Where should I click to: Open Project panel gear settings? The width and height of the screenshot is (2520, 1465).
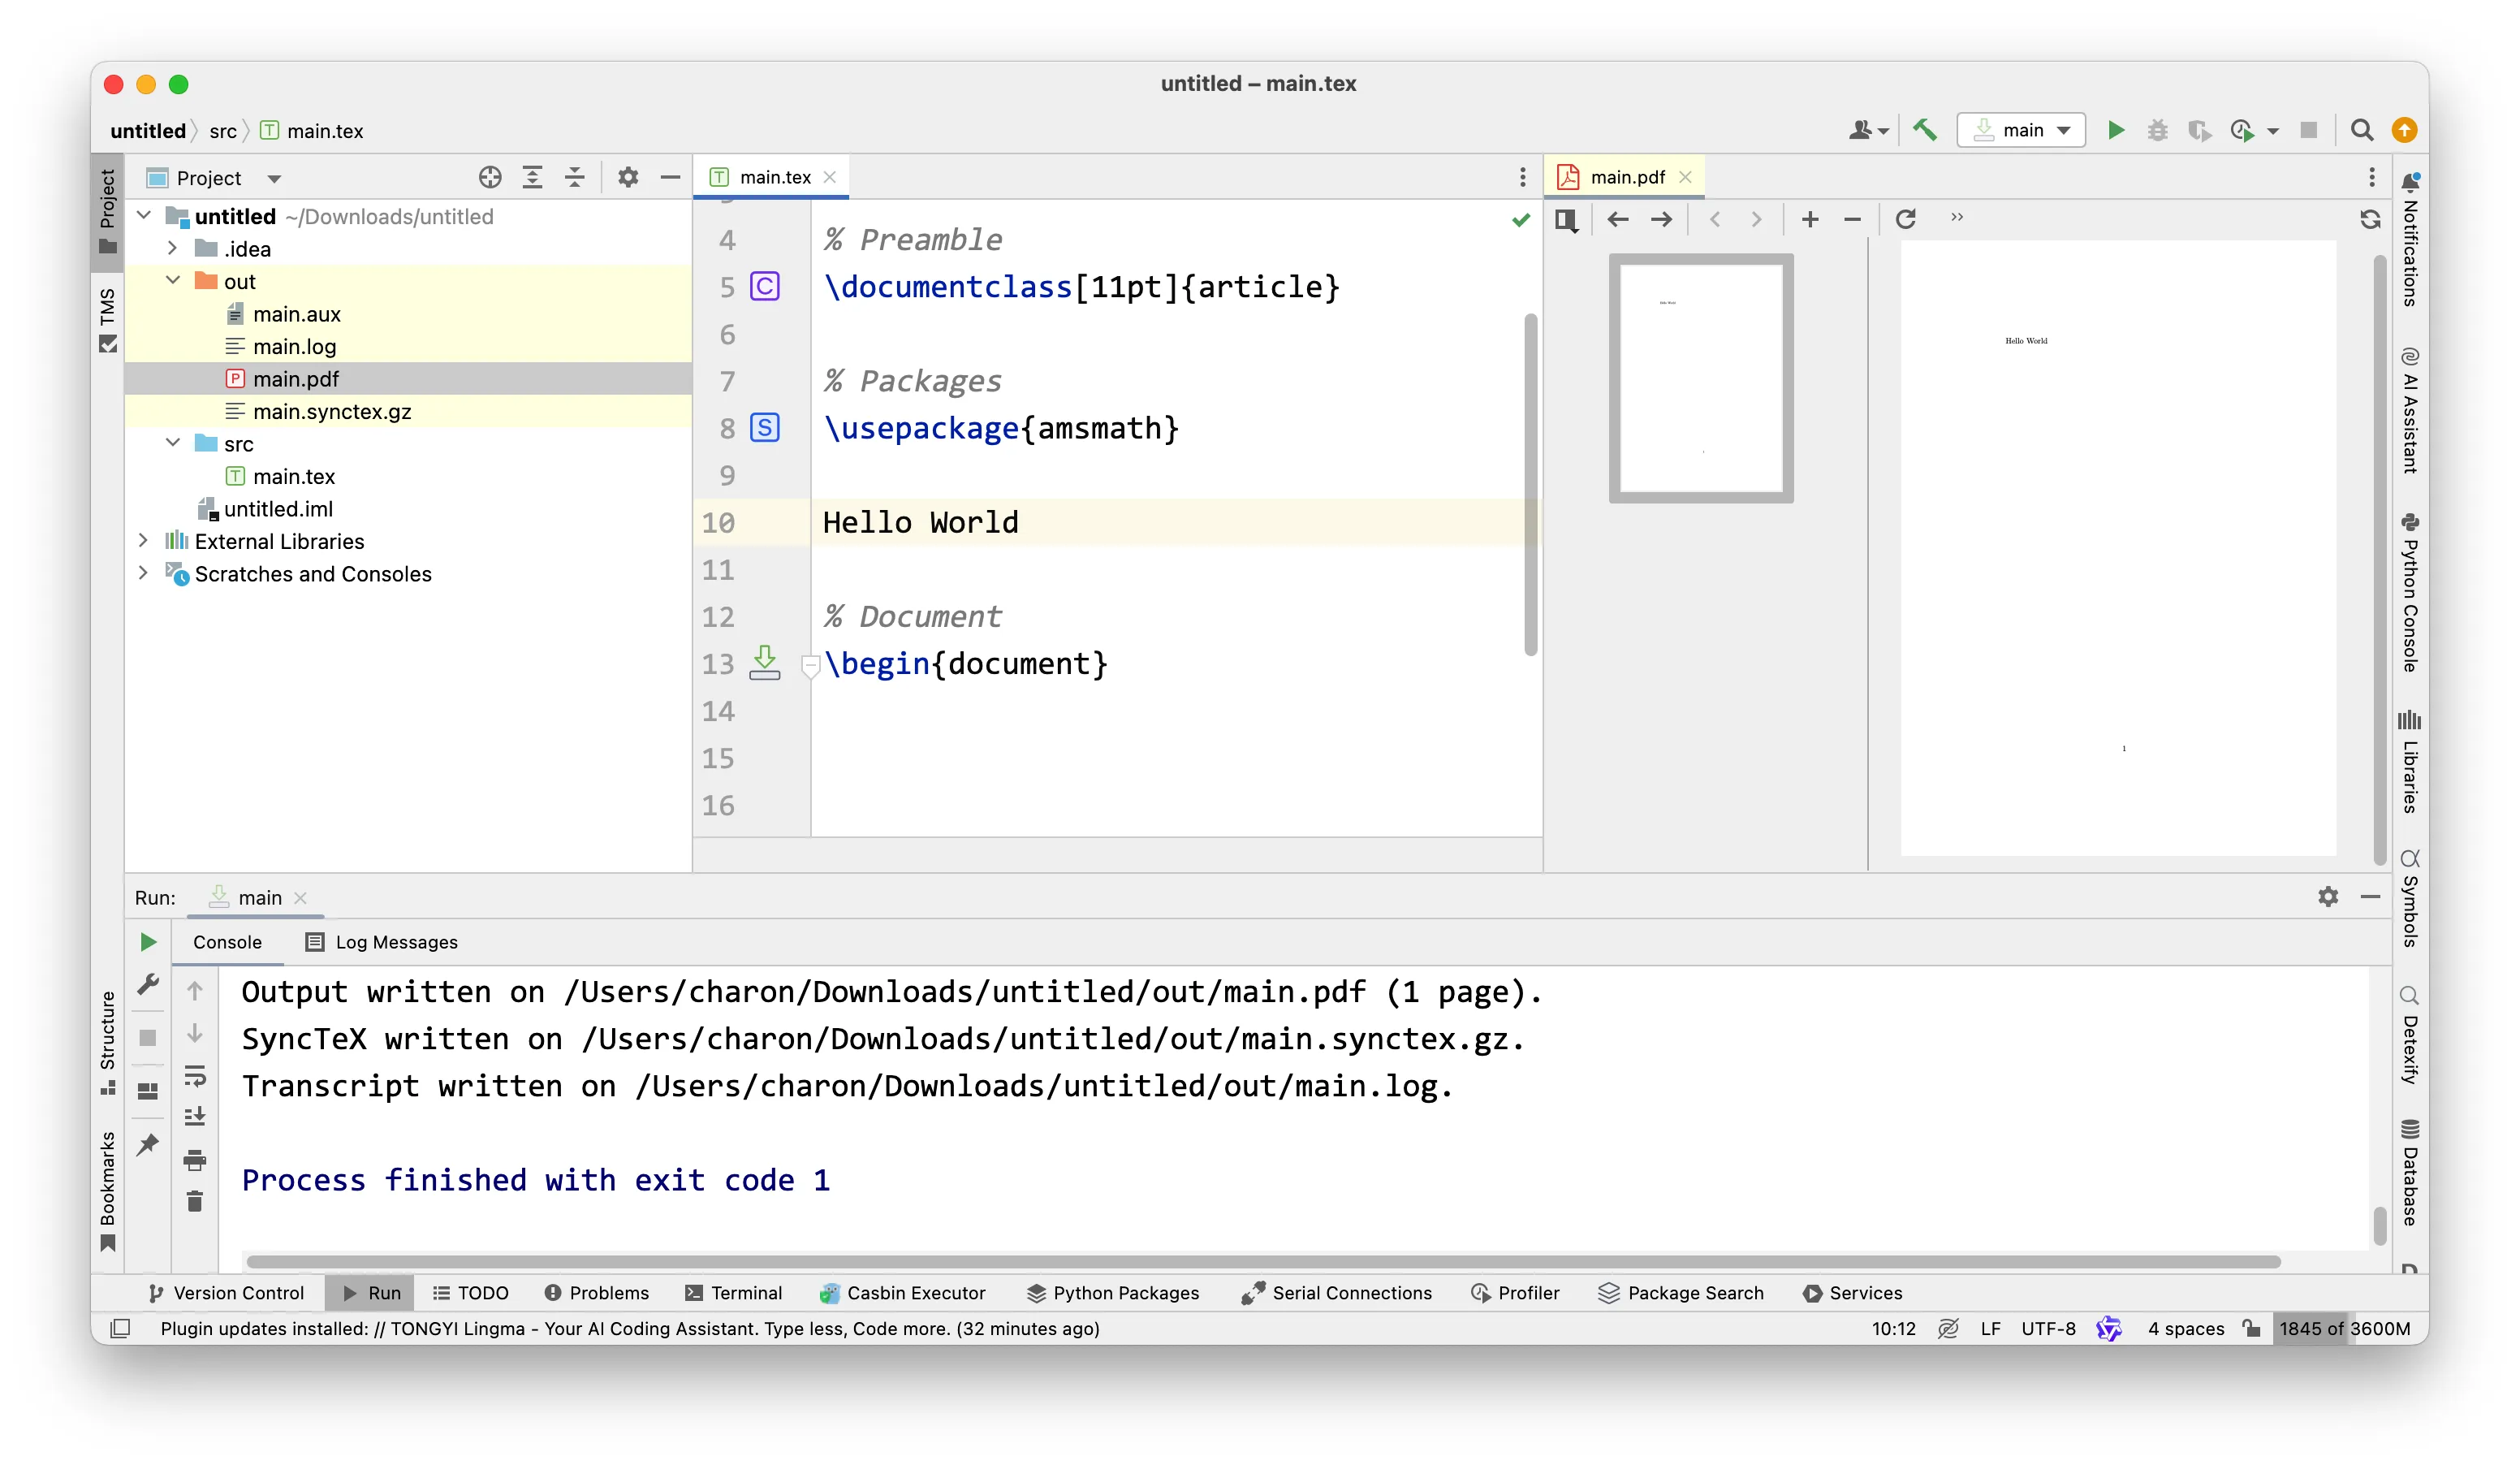pyautogui.click(x=628, y=178)
